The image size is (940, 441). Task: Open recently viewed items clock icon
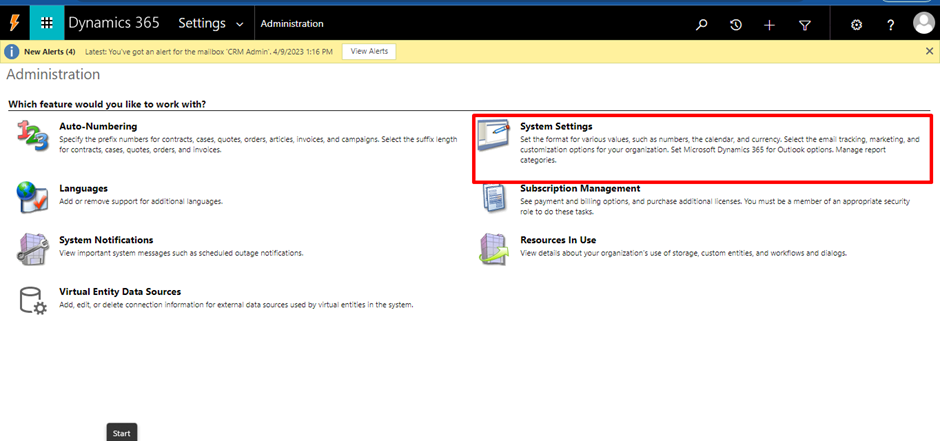tap(736, 25)
